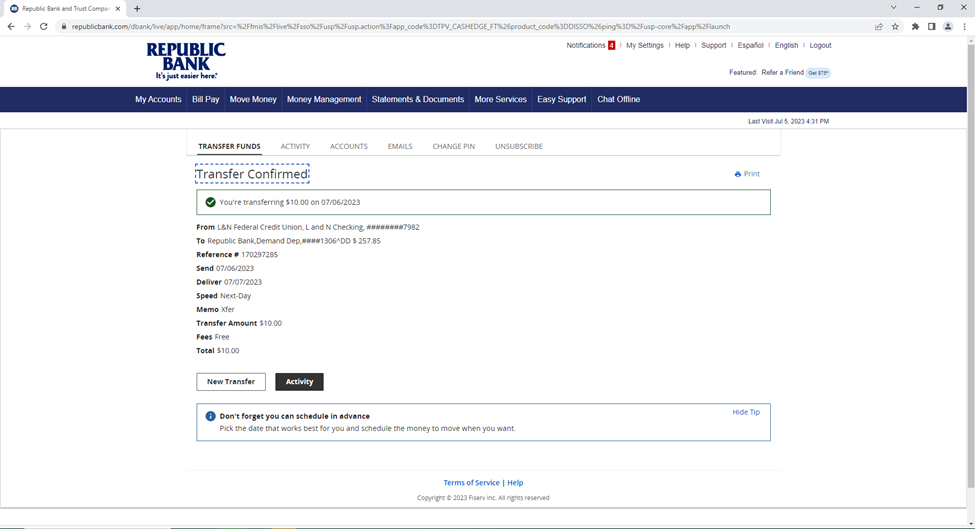Image resolution: width=975 pixels, height=529 pixels.
Task: Open the tab search chevron in title bar
Action: click(894, 7)
